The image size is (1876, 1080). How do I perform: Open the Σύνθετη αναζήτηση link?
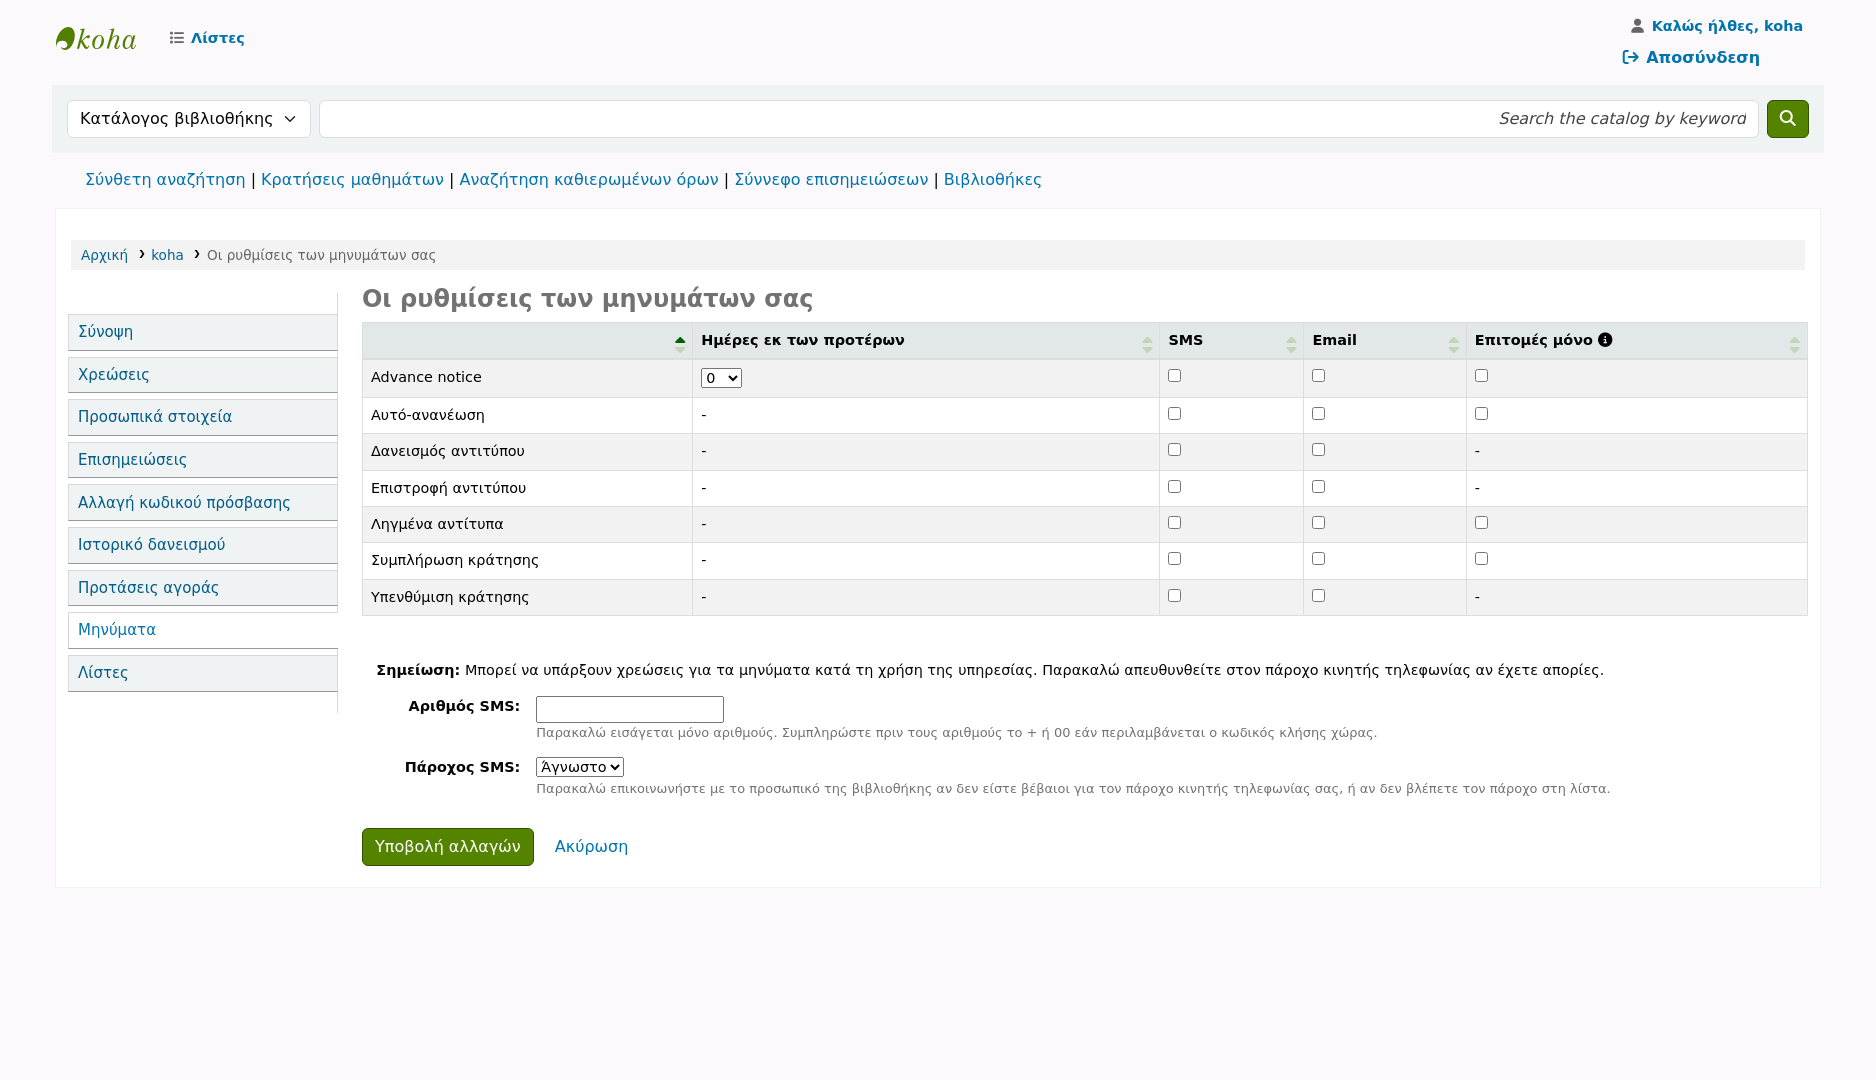(165, 180)
